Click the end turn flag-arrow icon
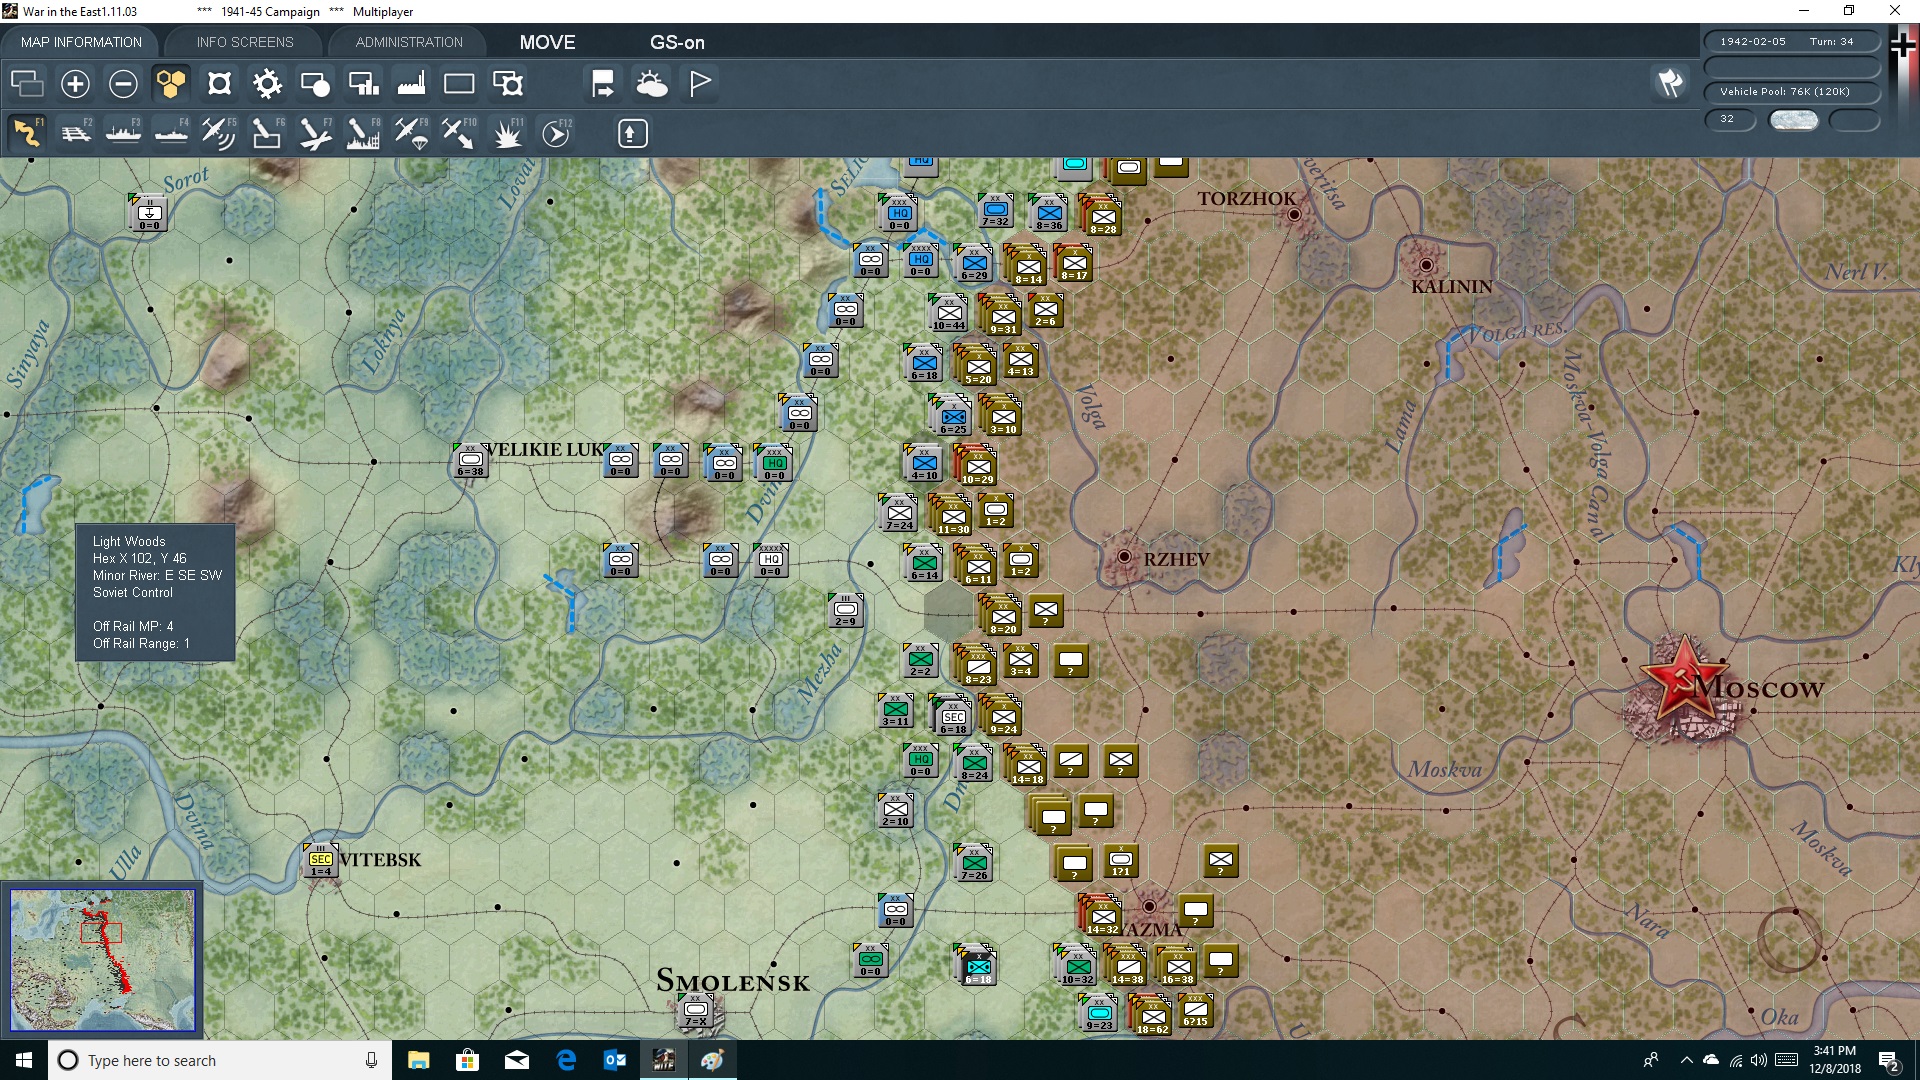The image size is (1920, 1080). pyautogui.click(x=603, y=84)
